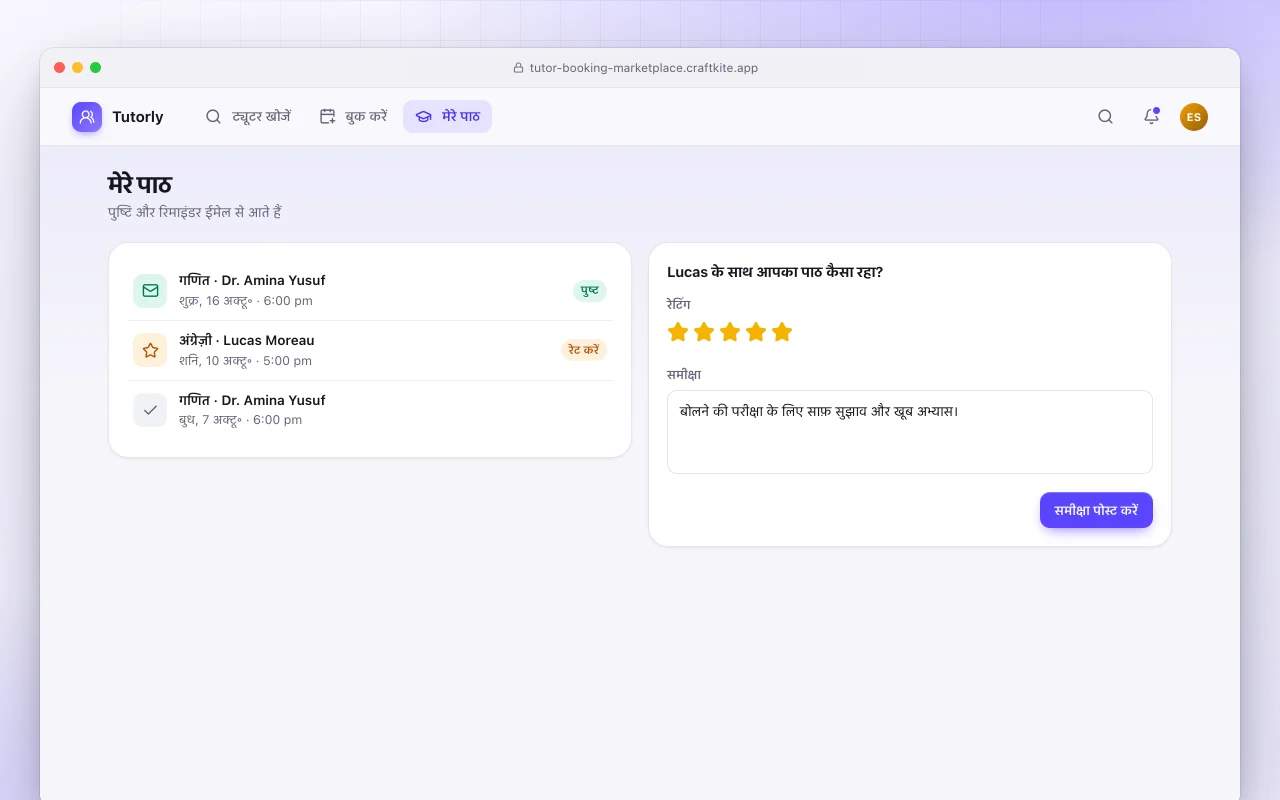Viewport: 1280px width, 800px height.
Task: Click the address bar URL
Action: click(644, 68)
